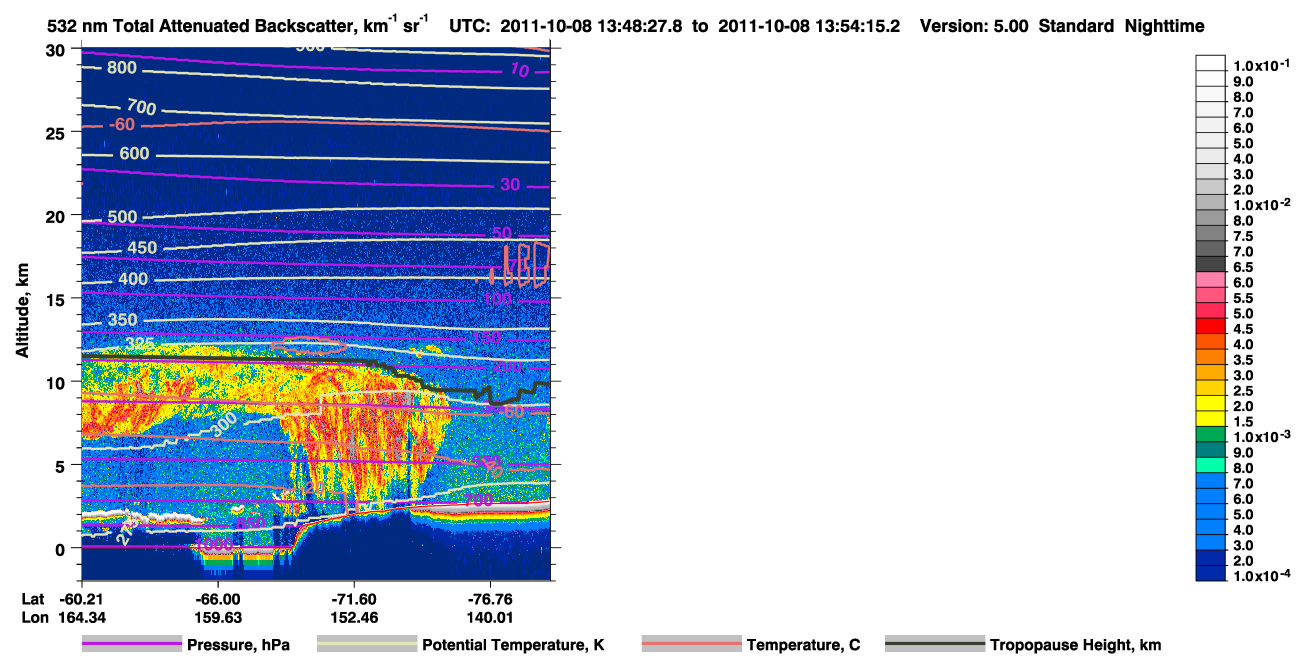The width and height of the screenshot is (1300, 667).
Task: Click the dark blue 1.0x10-4 colorbar swatch
Action: [1210, 574]
